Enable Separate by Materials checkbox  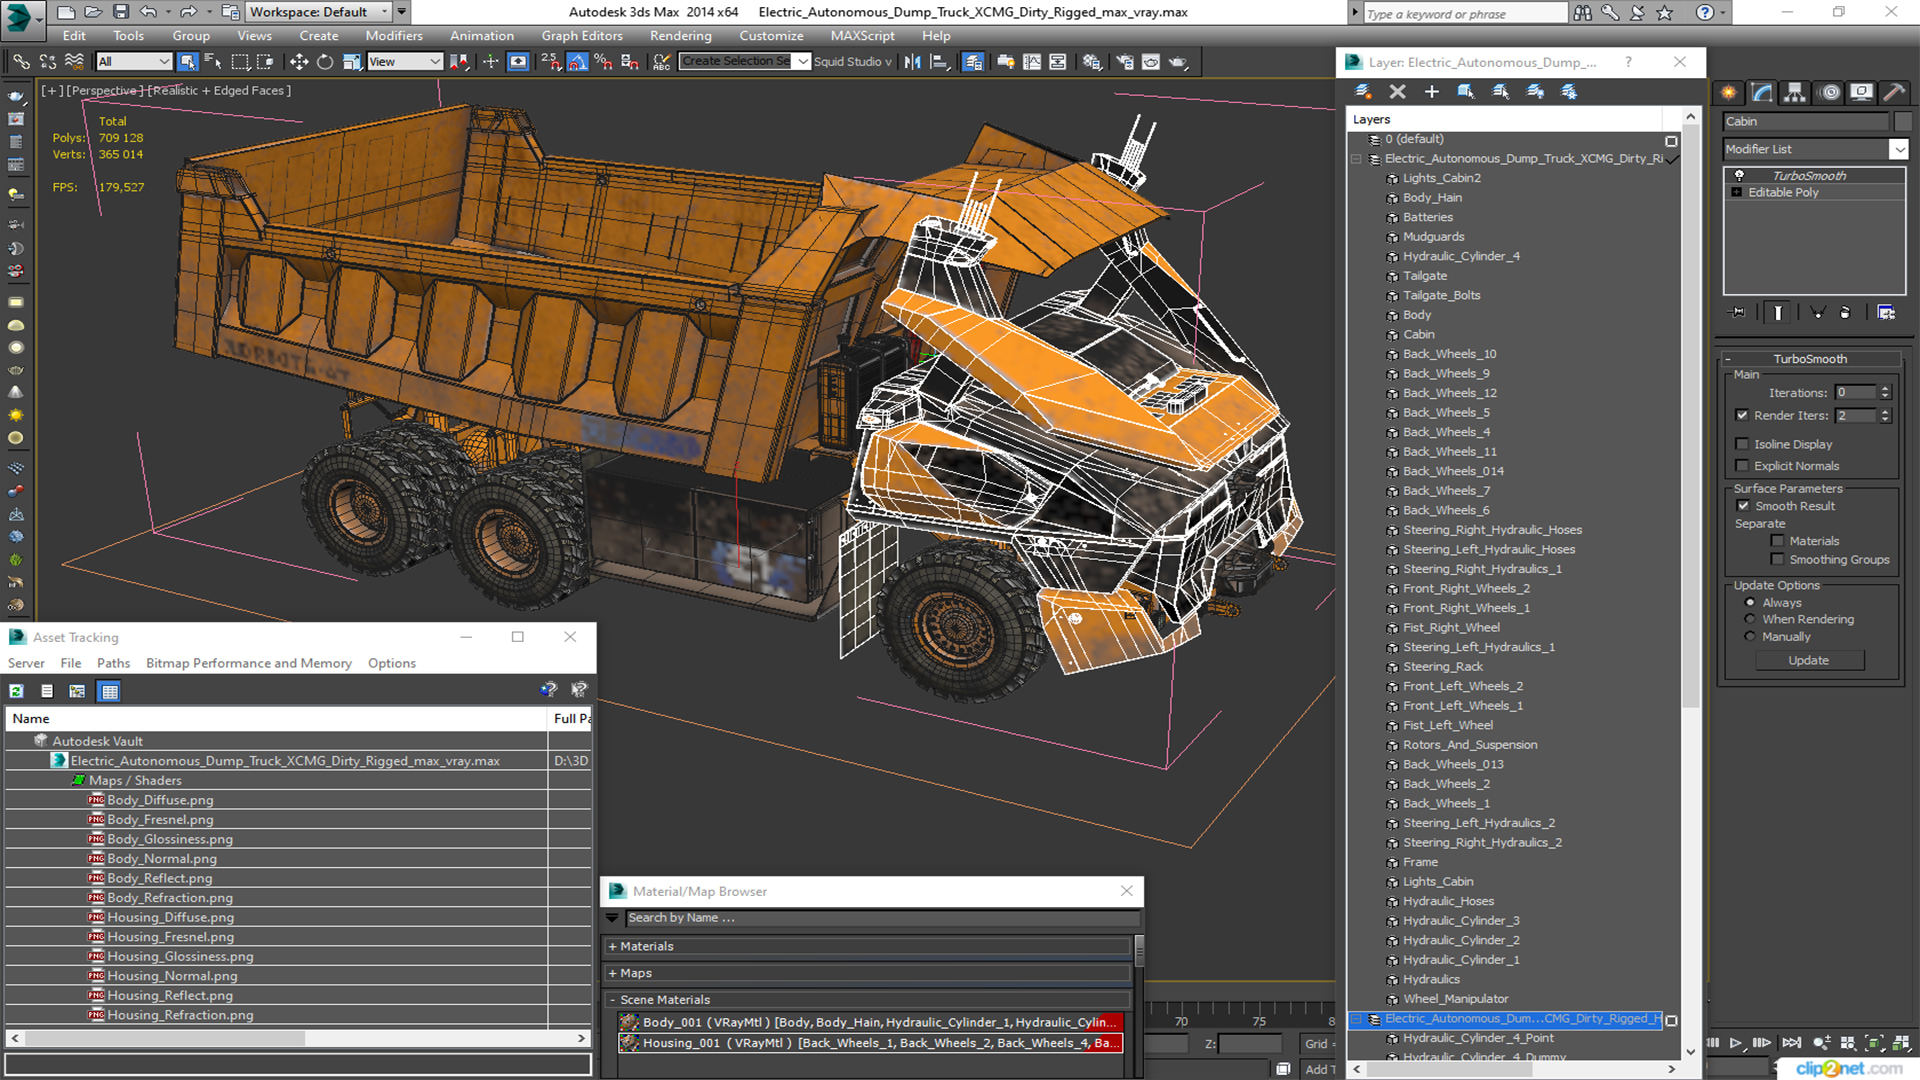pos(1777,541)
